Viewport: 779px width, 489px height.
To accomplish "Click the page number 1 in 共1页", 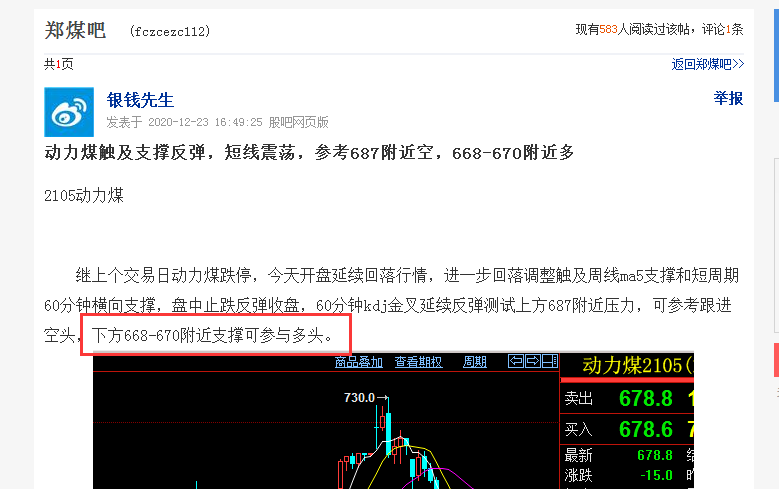I will point(58,64).
